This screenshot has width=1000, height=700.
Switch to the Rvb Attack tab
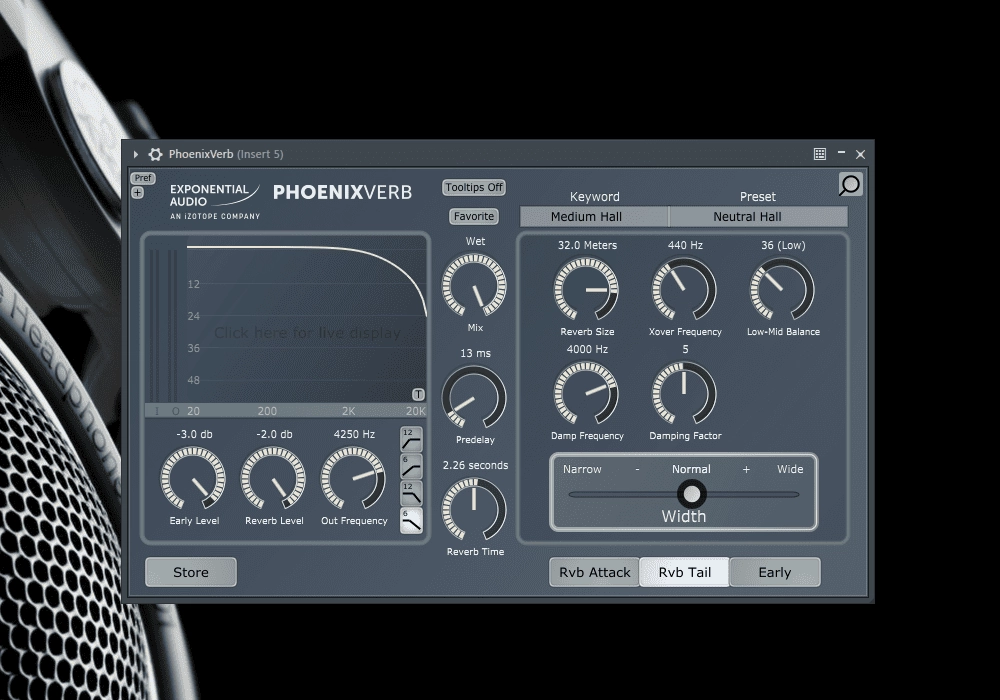[594, 572]
